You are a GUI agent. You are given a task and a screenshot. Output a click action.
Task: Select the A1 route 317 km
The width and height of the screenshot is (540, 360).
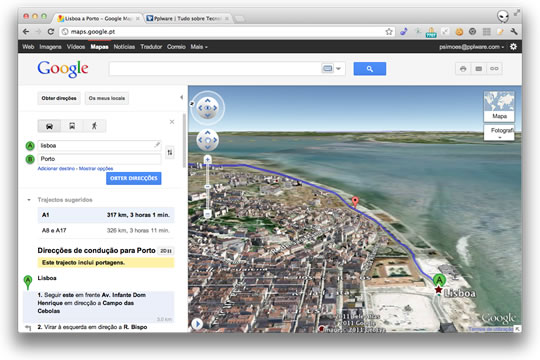pyautogui.click(x=106, y=215)
